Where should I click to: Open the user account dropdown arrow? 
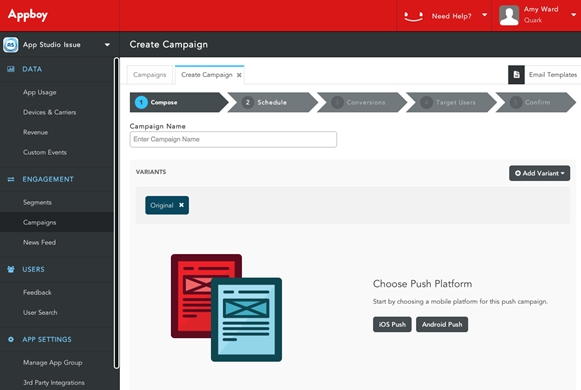574,15
